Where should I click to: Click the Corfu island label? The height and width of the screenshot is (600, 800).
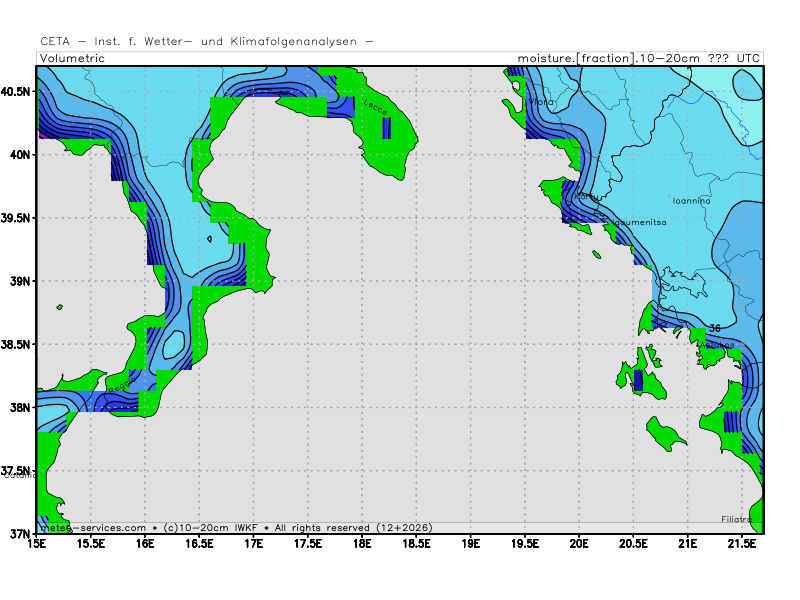pos(586,197)
